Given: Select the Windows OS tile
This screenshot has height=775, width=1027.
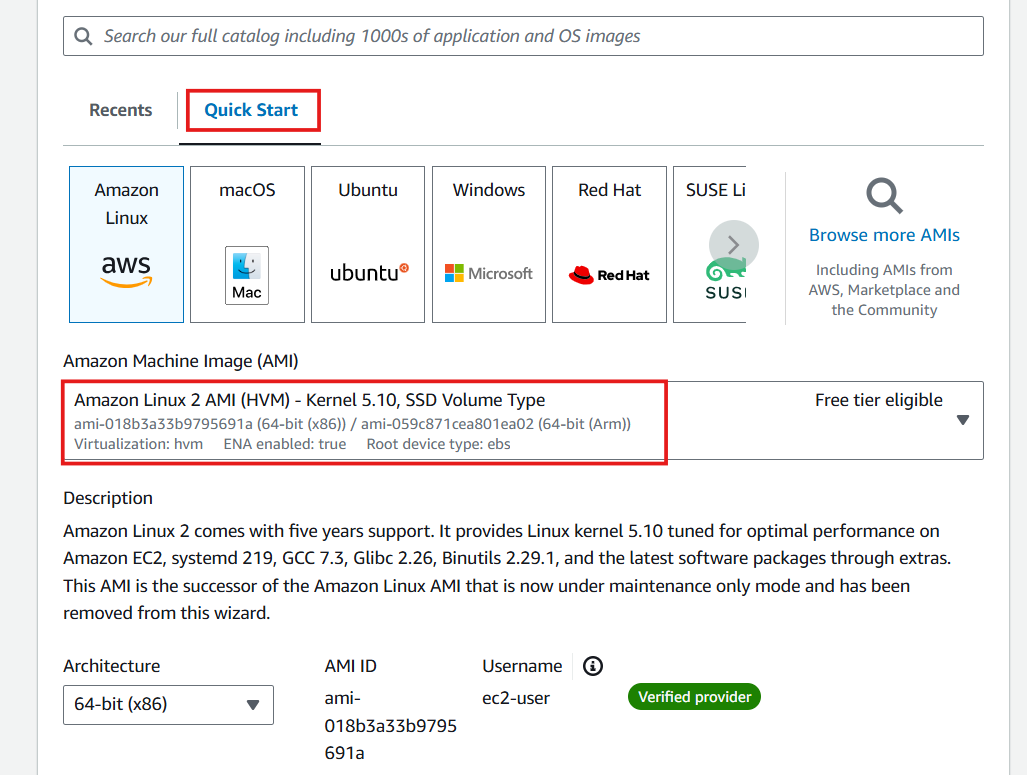Looking at the screenshot, I should 489,244.
